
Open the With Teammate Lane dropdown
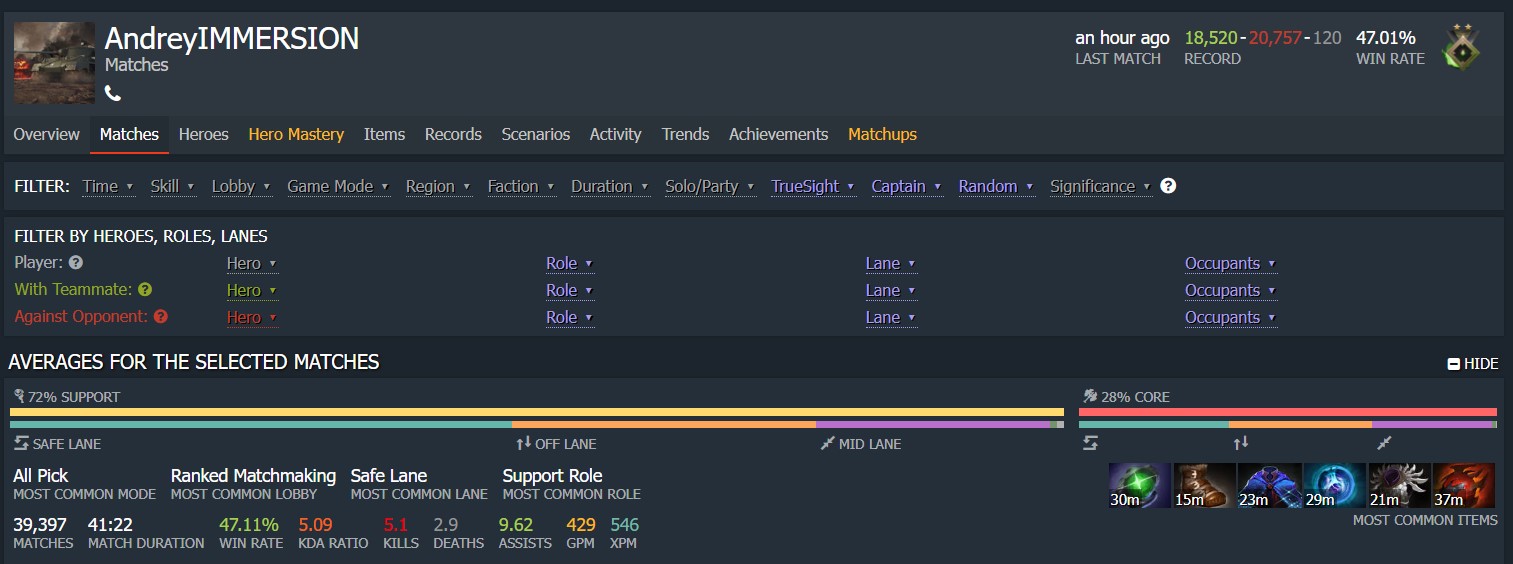891,290
